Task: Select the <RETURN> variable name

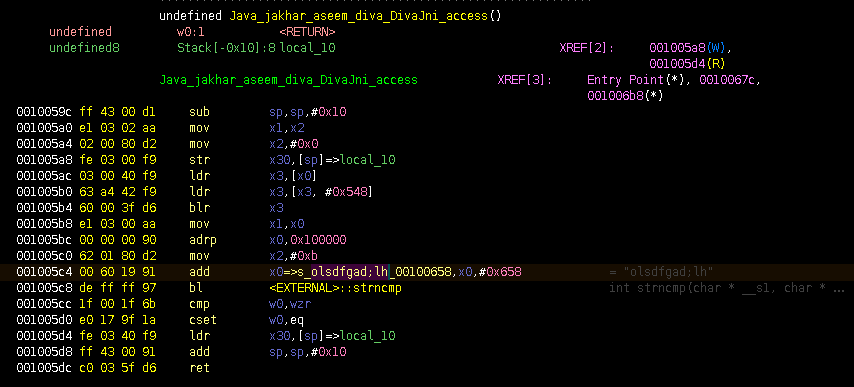Action: tap(307, 32)
